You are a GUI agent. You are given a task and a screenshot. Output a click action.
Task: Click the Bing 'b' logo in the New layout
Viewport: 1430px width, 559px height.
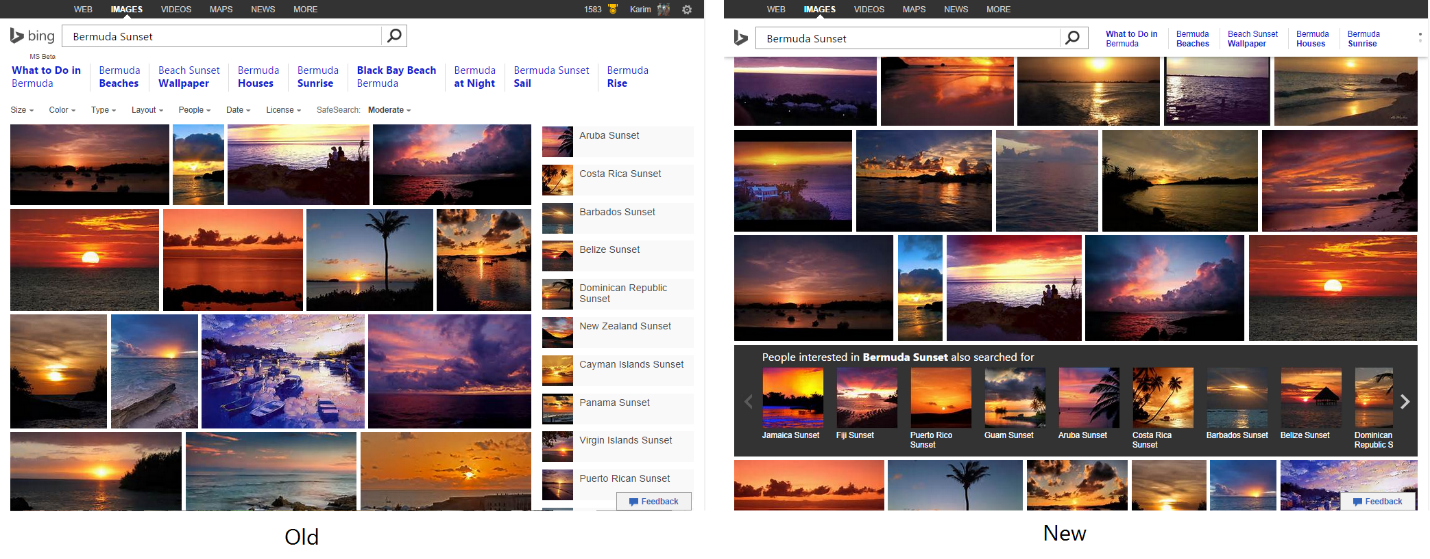(740, 38)
